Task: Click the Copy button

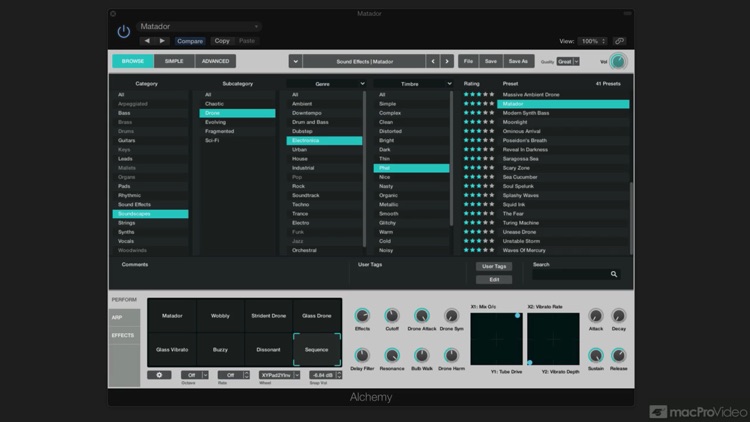Action: point(222,41)
